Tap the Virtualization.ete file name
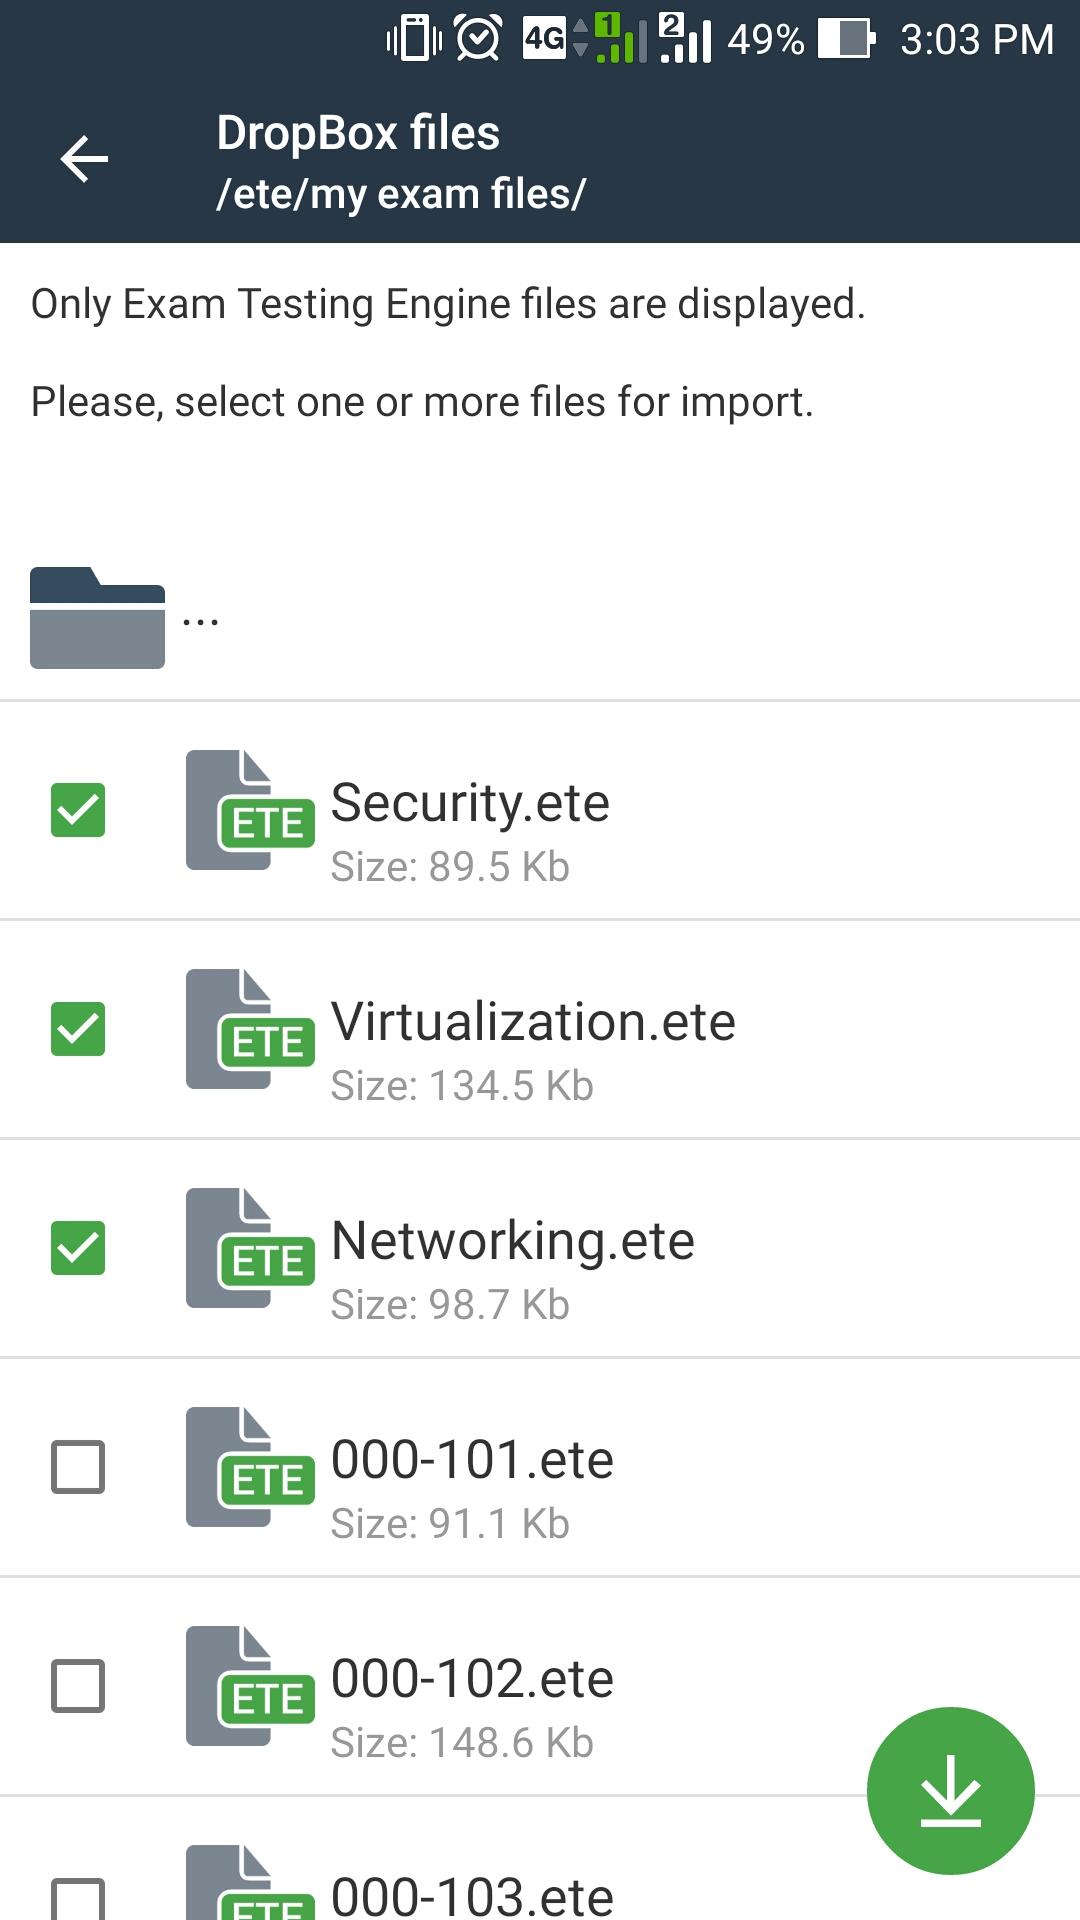The width and height of the screenshot is (1080, 1920). [533, 1022]
